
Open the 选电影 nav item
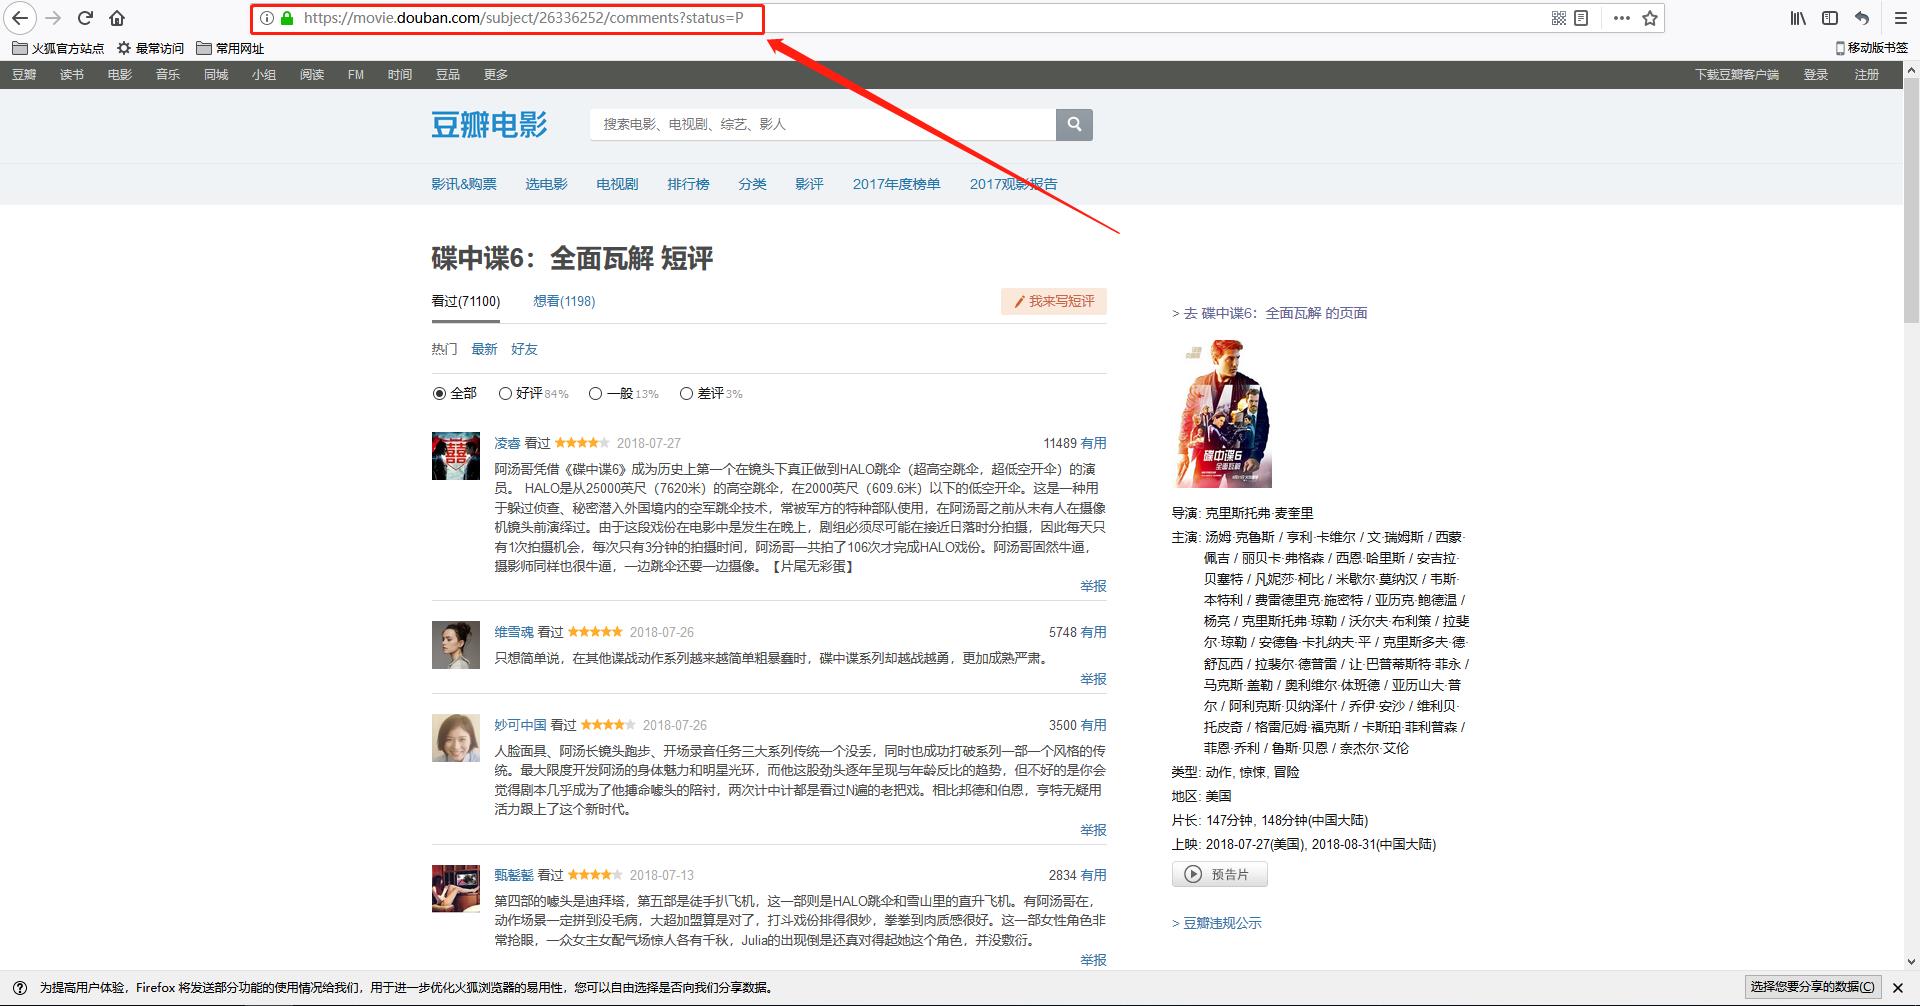546,184
